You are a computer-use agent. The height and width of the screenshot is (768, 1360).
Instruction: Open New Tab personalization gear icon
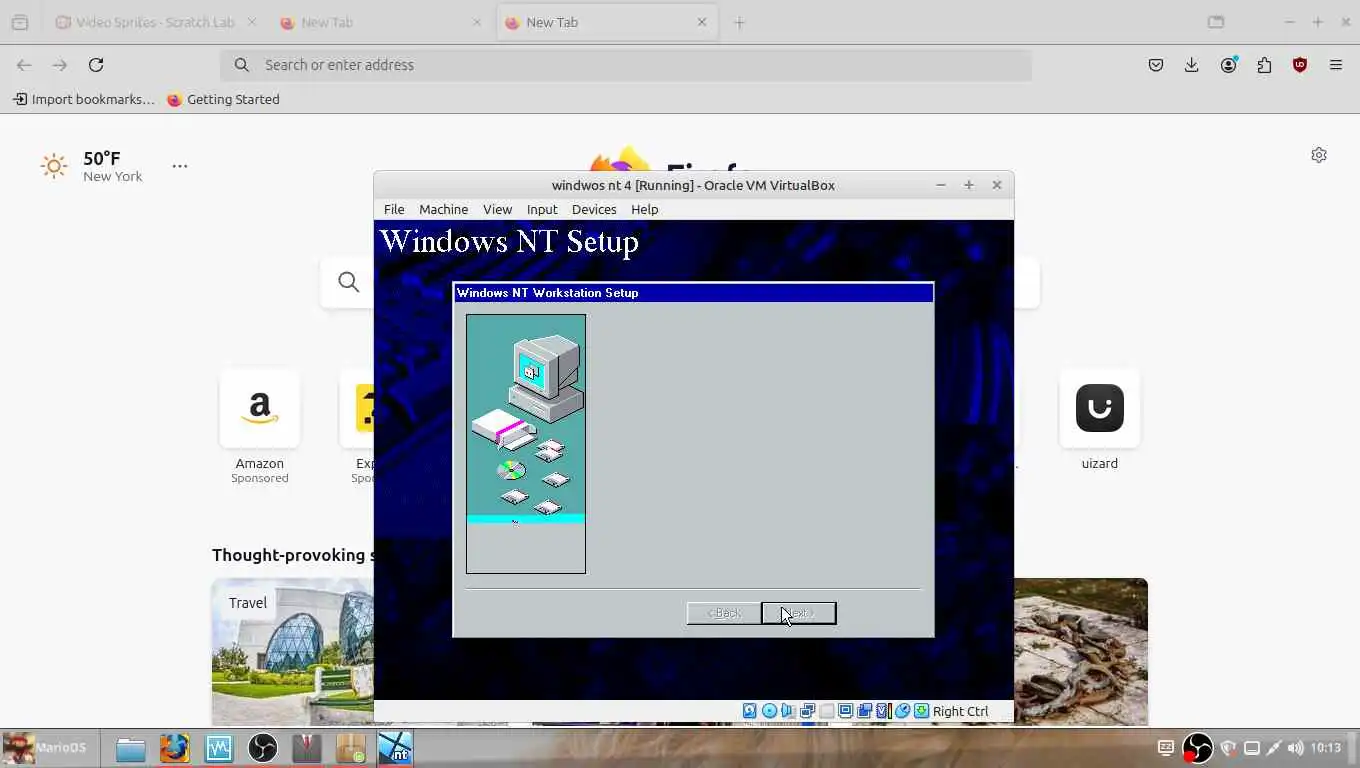point(1319,155)
